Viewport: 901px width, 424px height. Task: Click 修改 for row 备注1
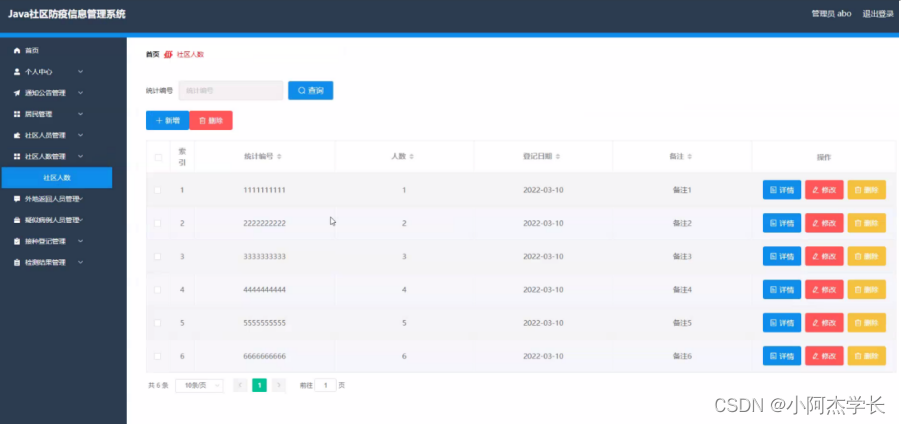click(x=824, y=190)
